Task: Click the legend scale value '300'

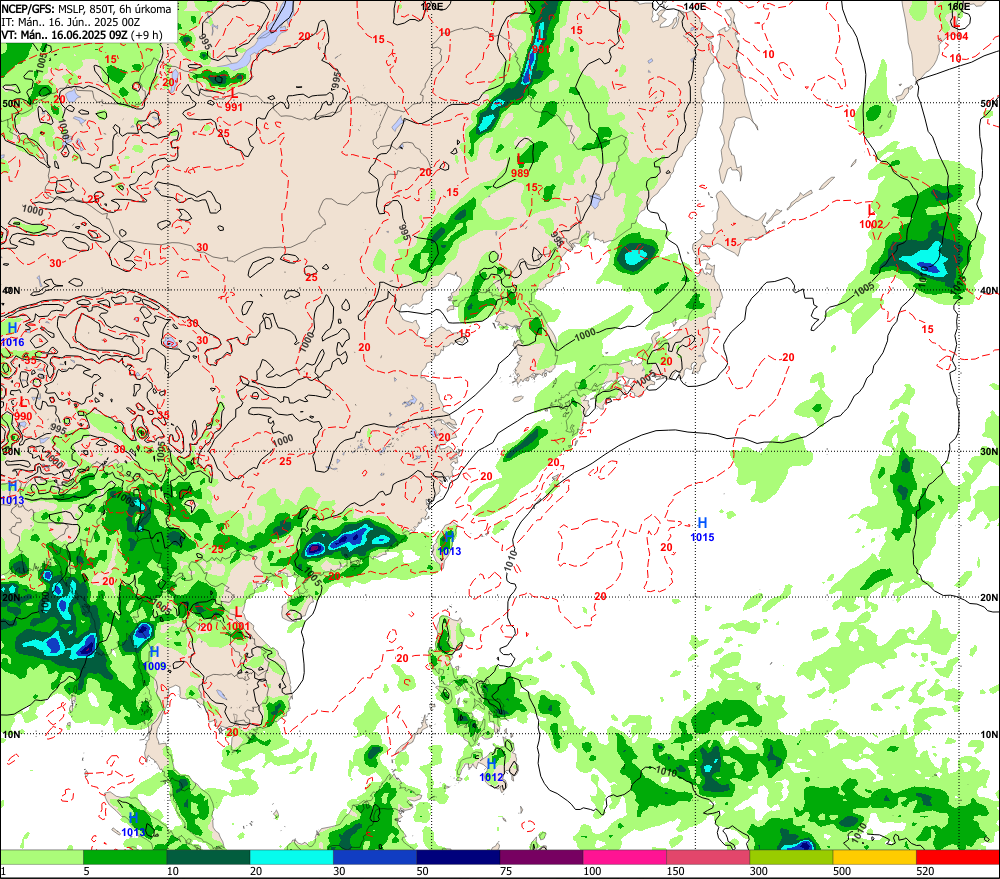Action: tap(758, 871)
